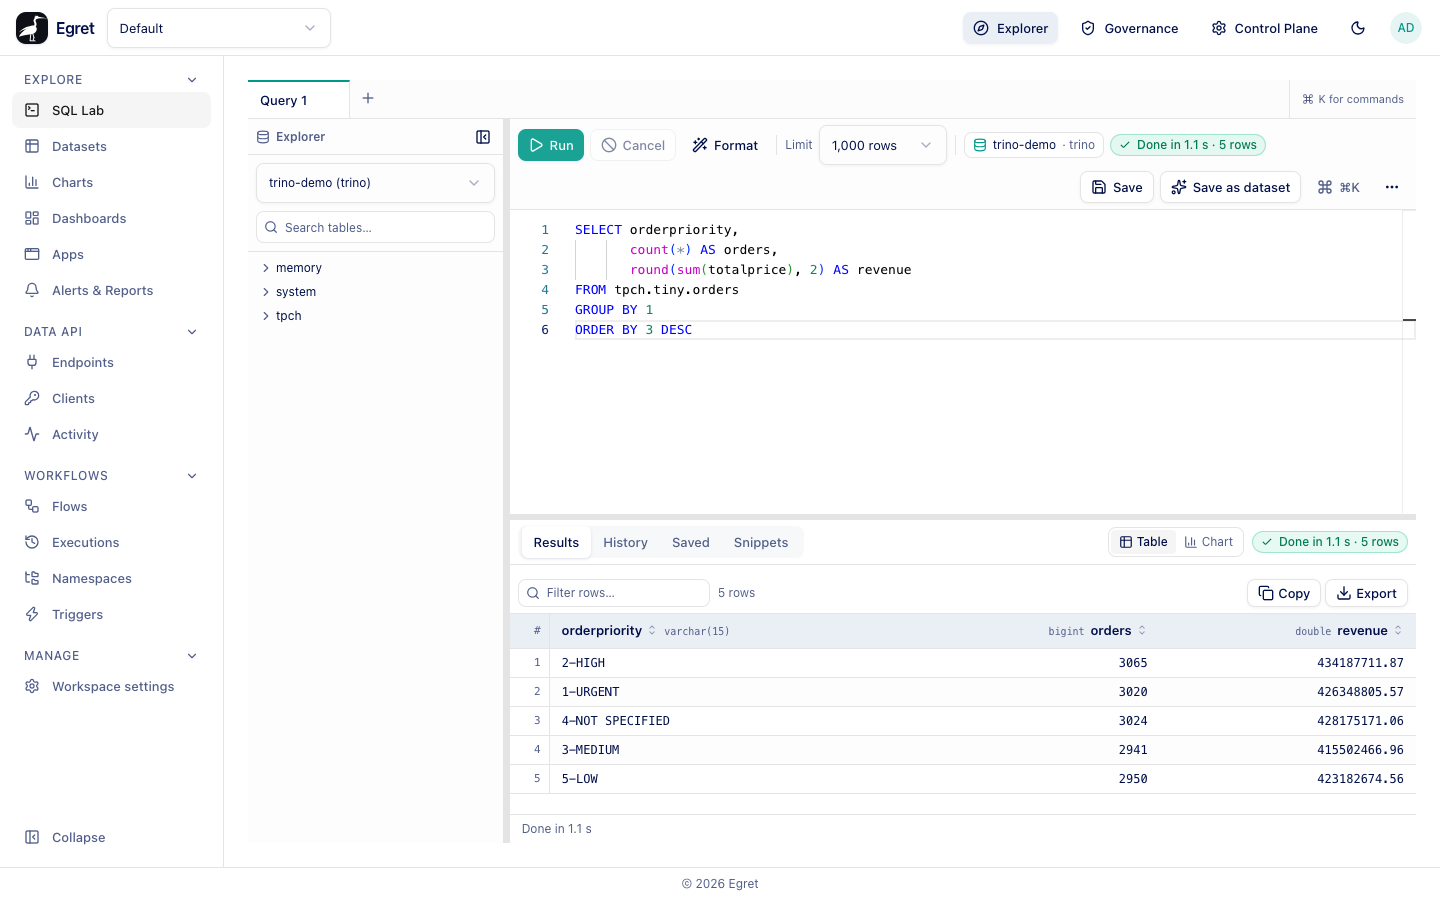Switch to the Snippets tab

761,542
